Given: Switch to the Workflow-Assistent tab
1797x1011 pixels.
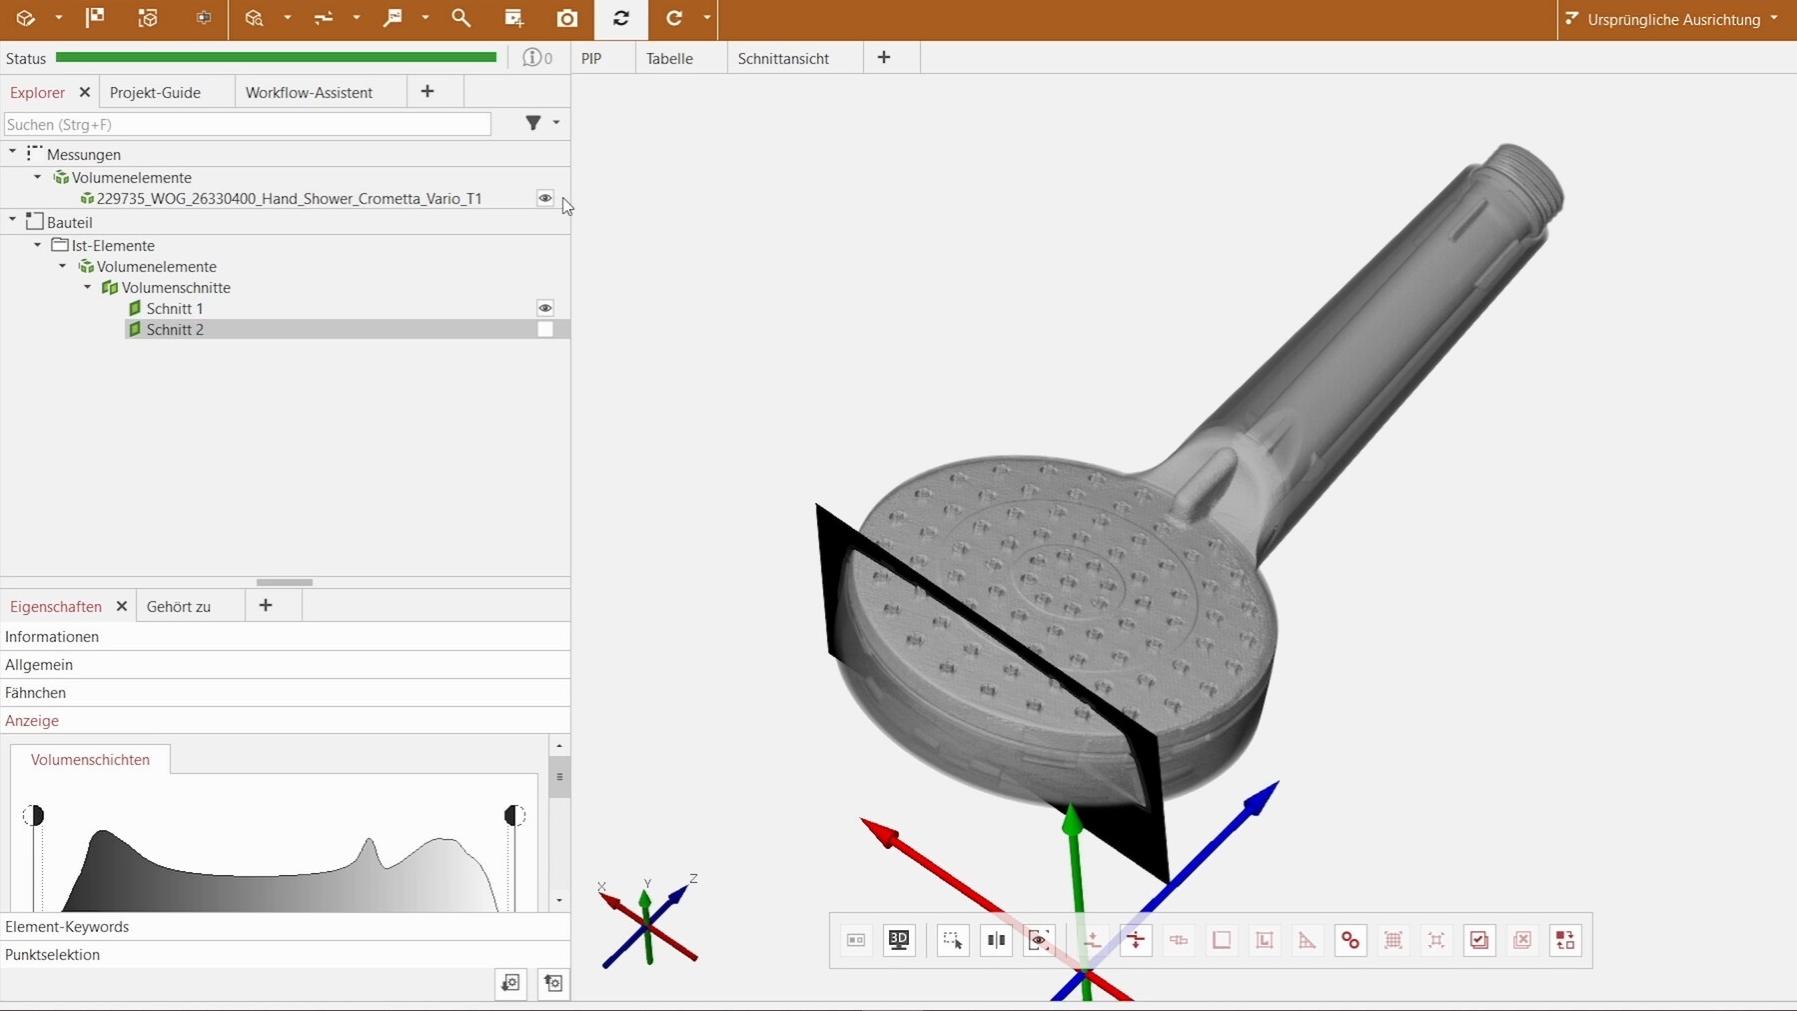Looking at the screenshot, I should tap(309, 92).
